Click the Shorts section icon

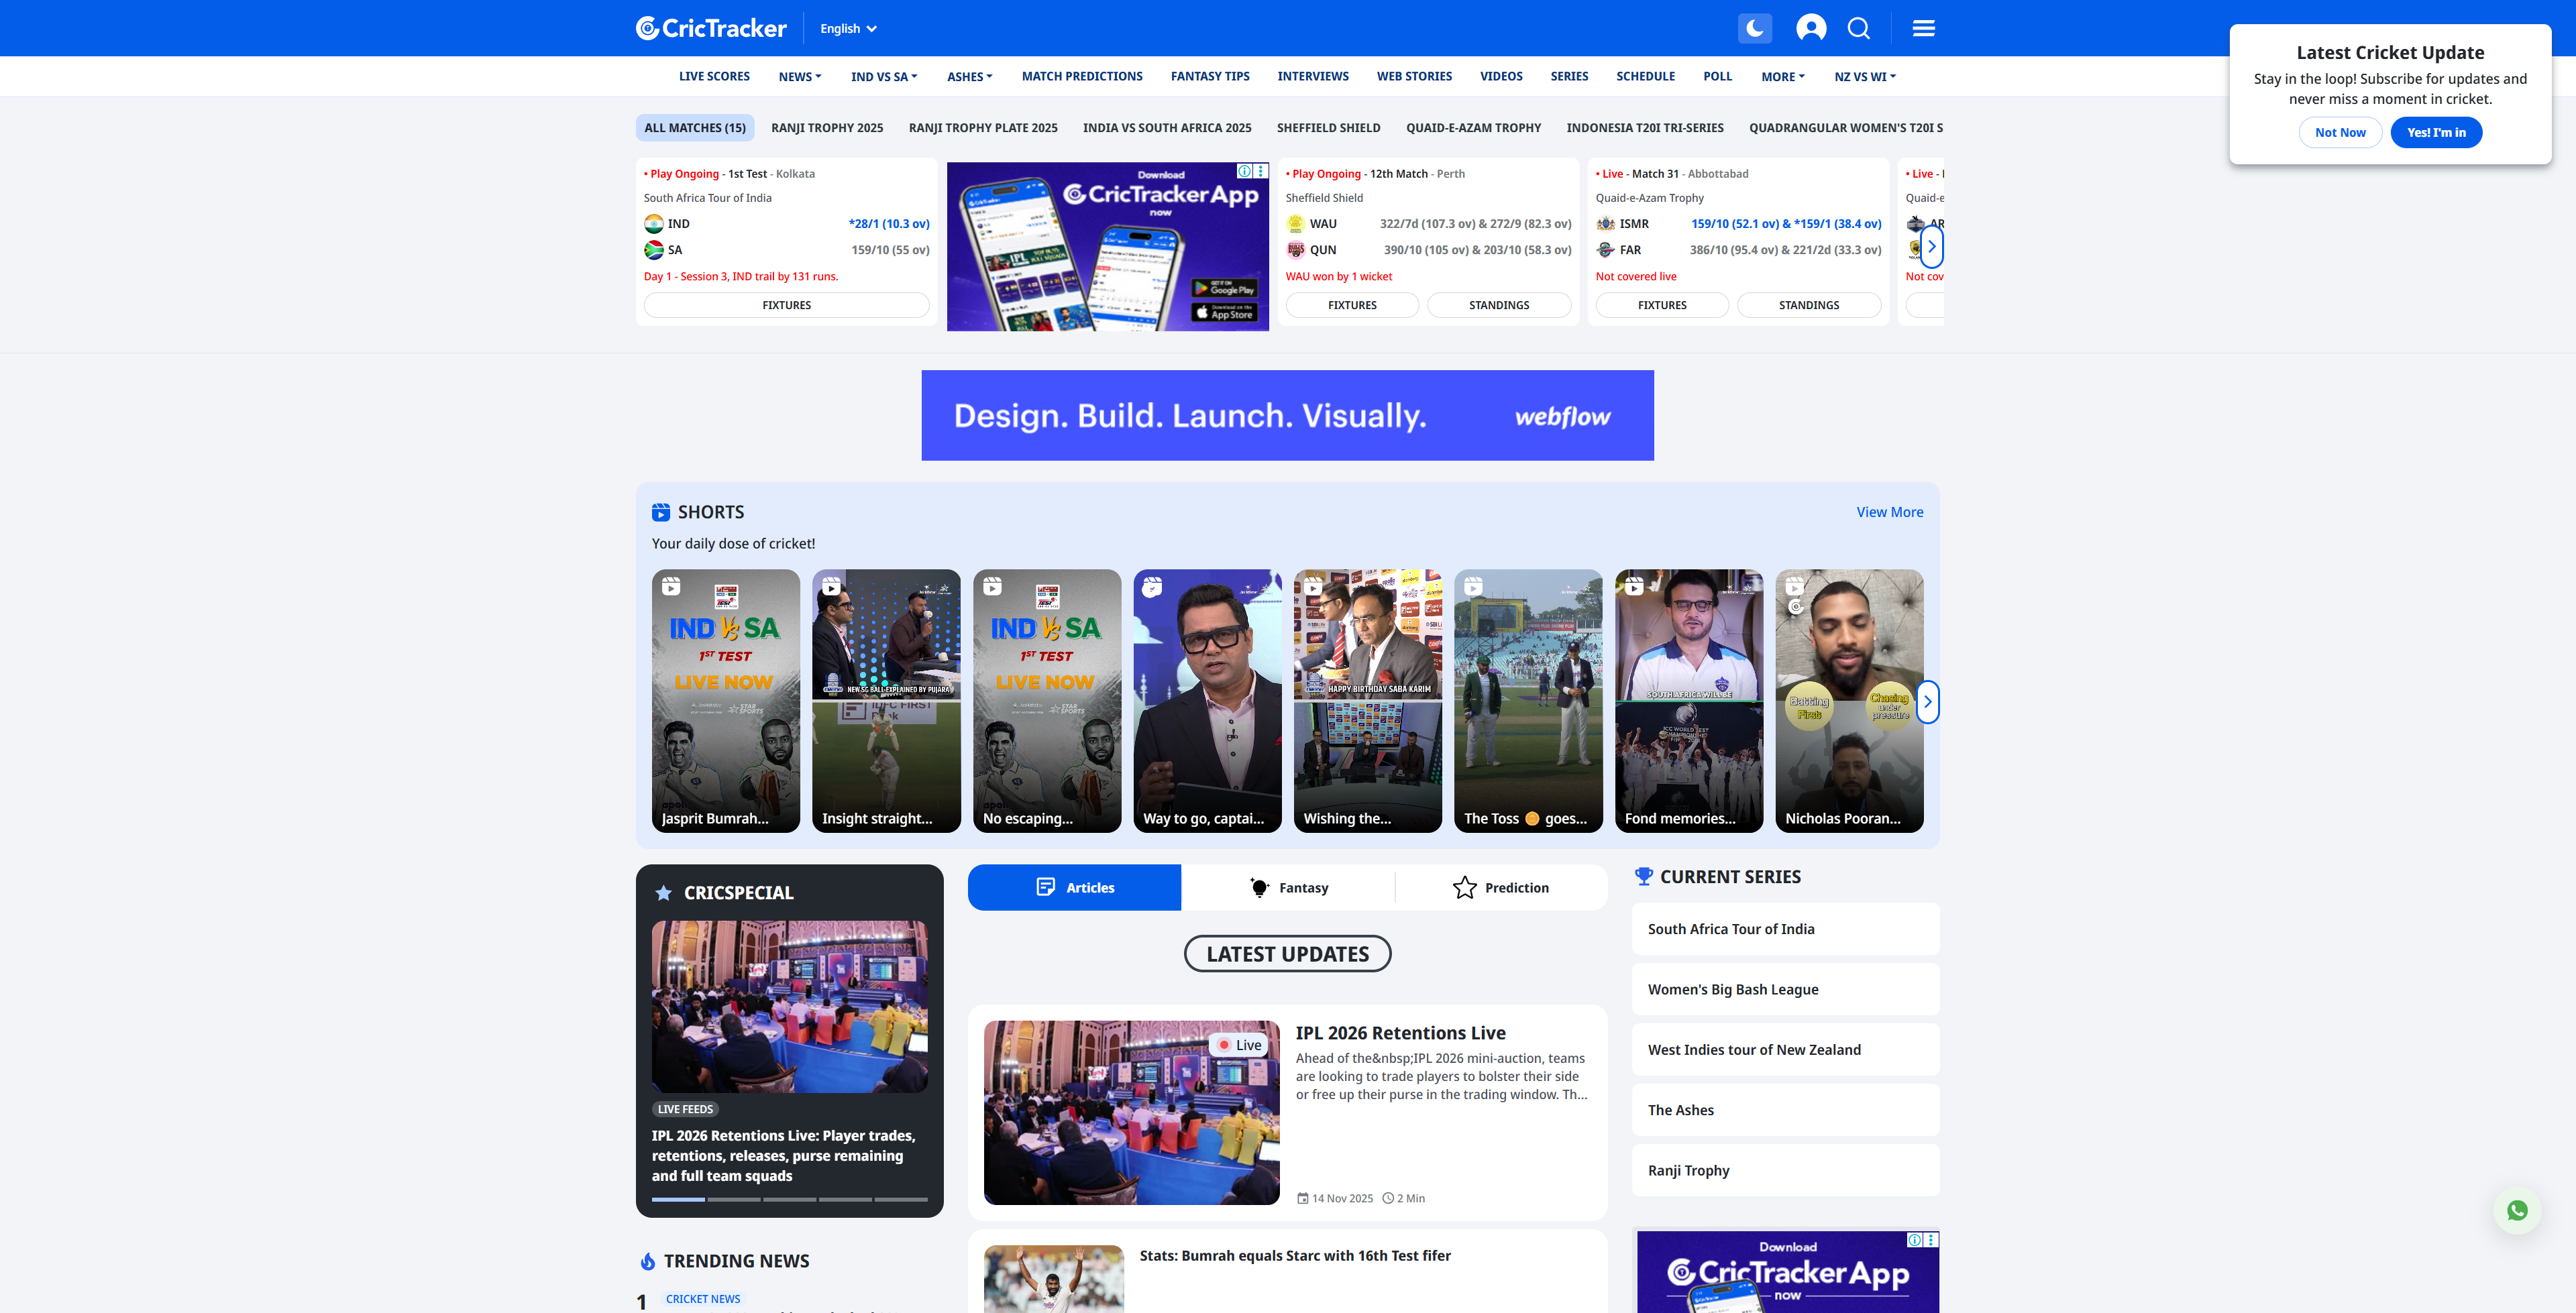[661, 512]
